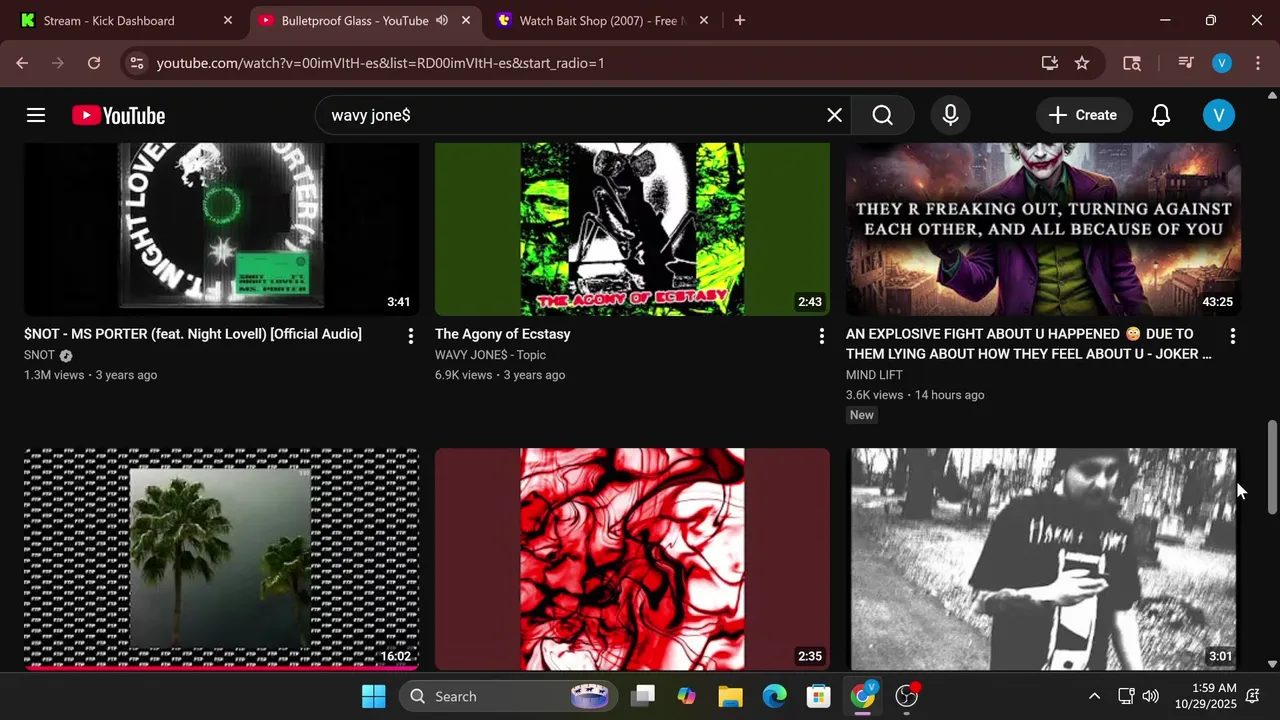The height and width of the screenshot is (720, 1280).
Task: Open Chrome profile V avatar
Action: (x=1222, y=63)
